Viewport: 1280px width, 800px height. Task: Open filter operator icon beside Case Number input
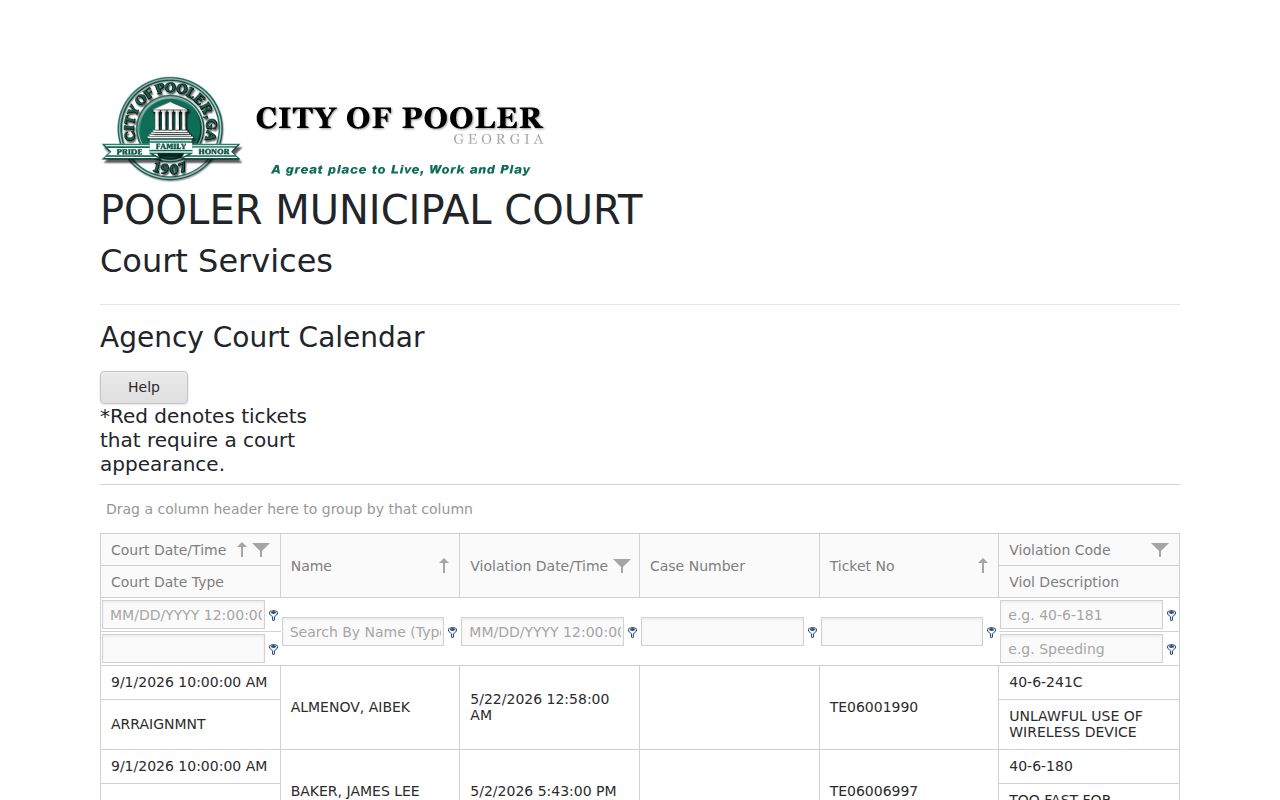click(812, 633)
